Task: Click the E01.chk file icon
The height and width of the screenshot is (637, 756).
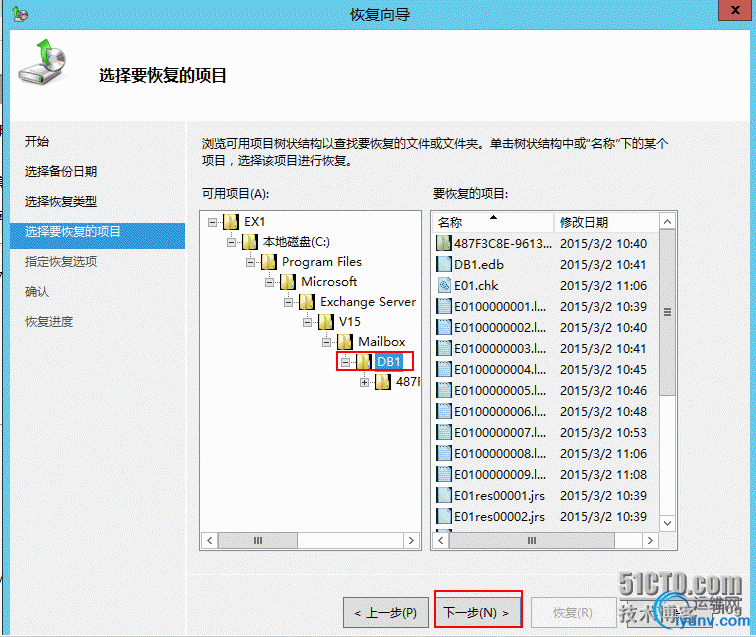Action: pyautogui.click(x=444, y=285)
